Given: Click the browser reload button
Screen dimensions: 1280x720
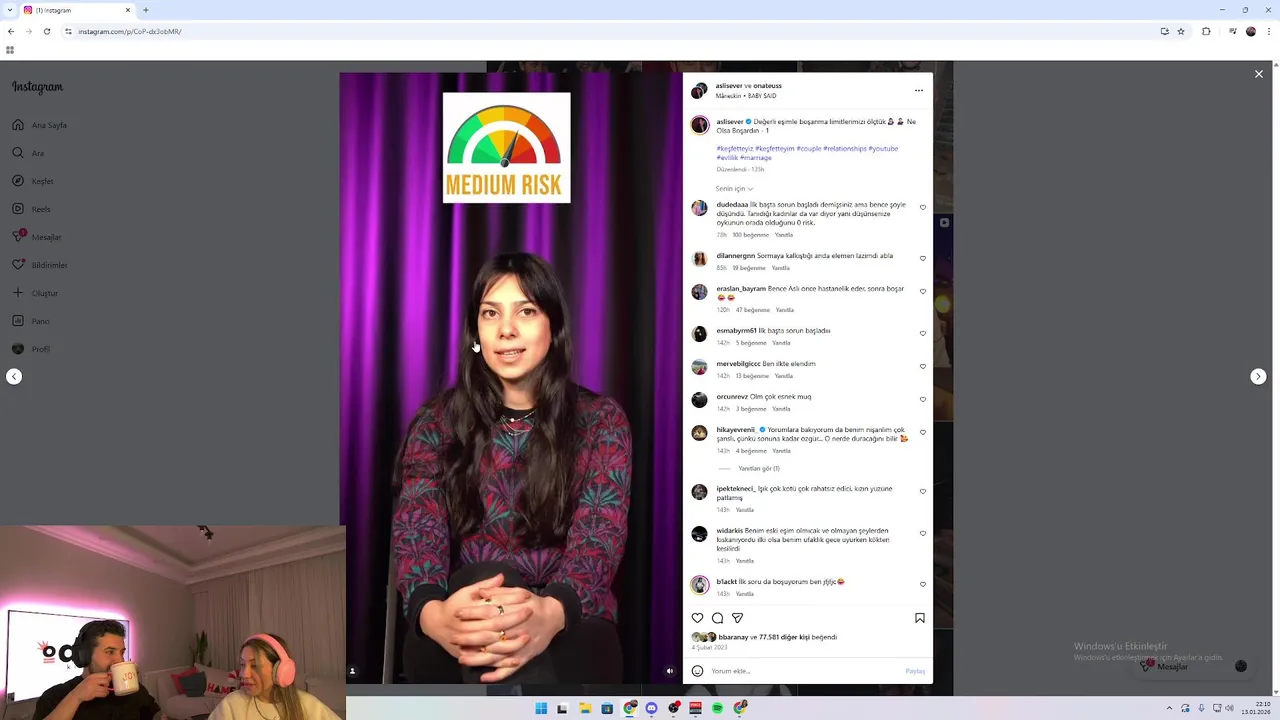Looking at the screenshot, I should [x=46, y=31].
